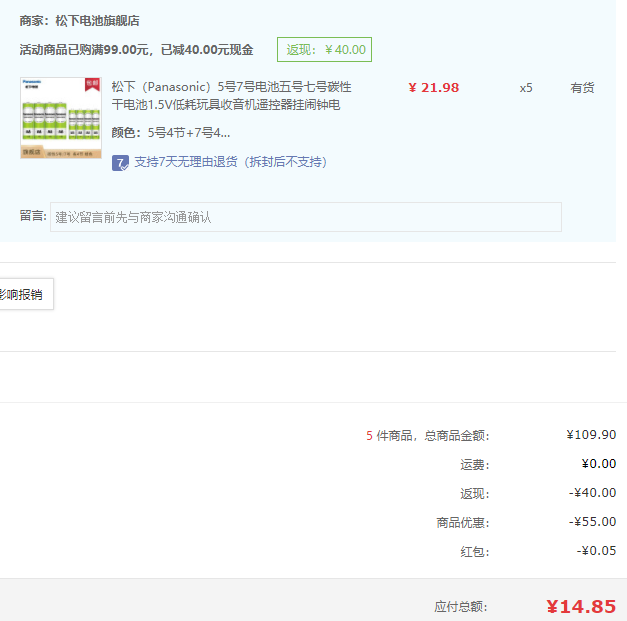Click the 有货 stock status

582,88
